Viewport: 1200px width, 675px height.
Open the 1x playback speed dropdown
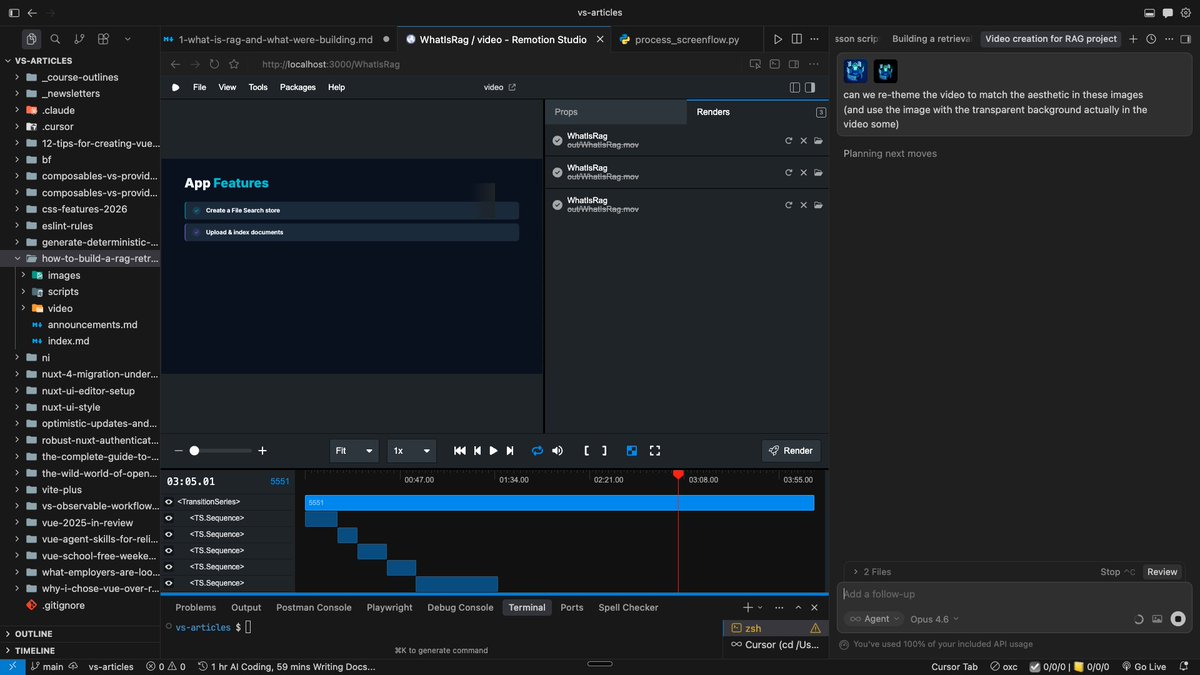[412, 451]
